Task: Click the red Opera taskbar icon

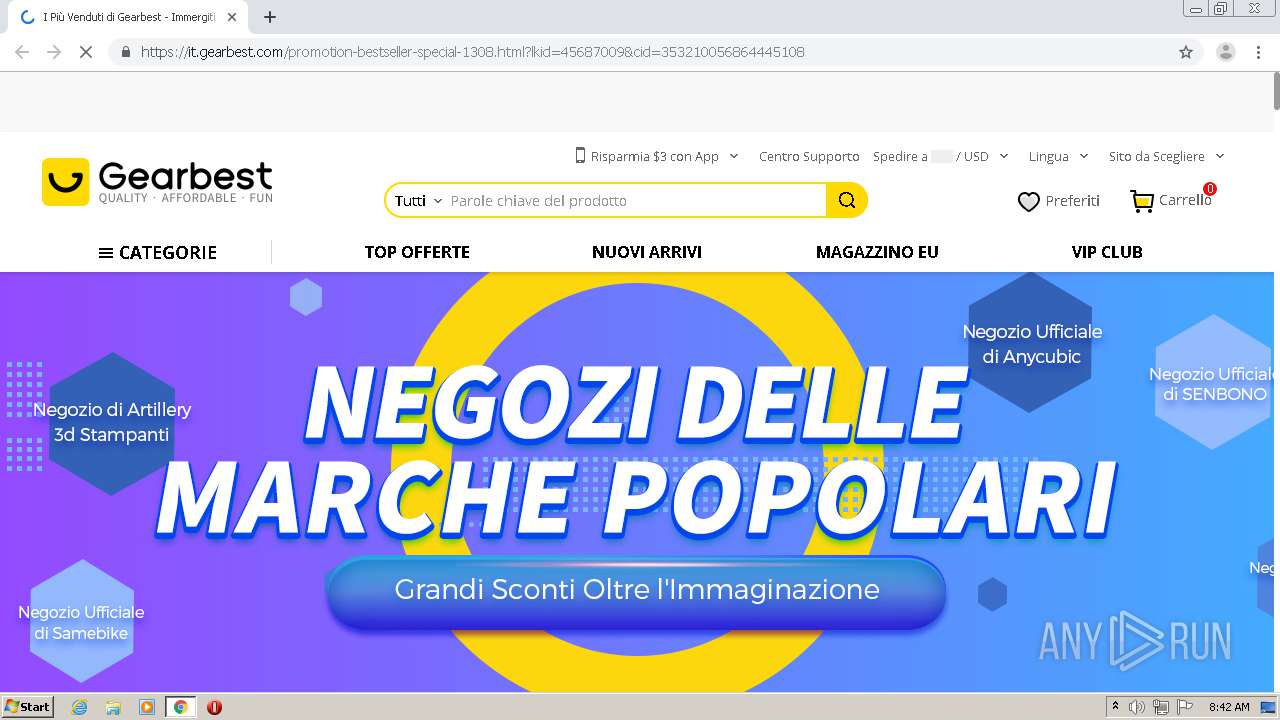Action: pos(214,707)
